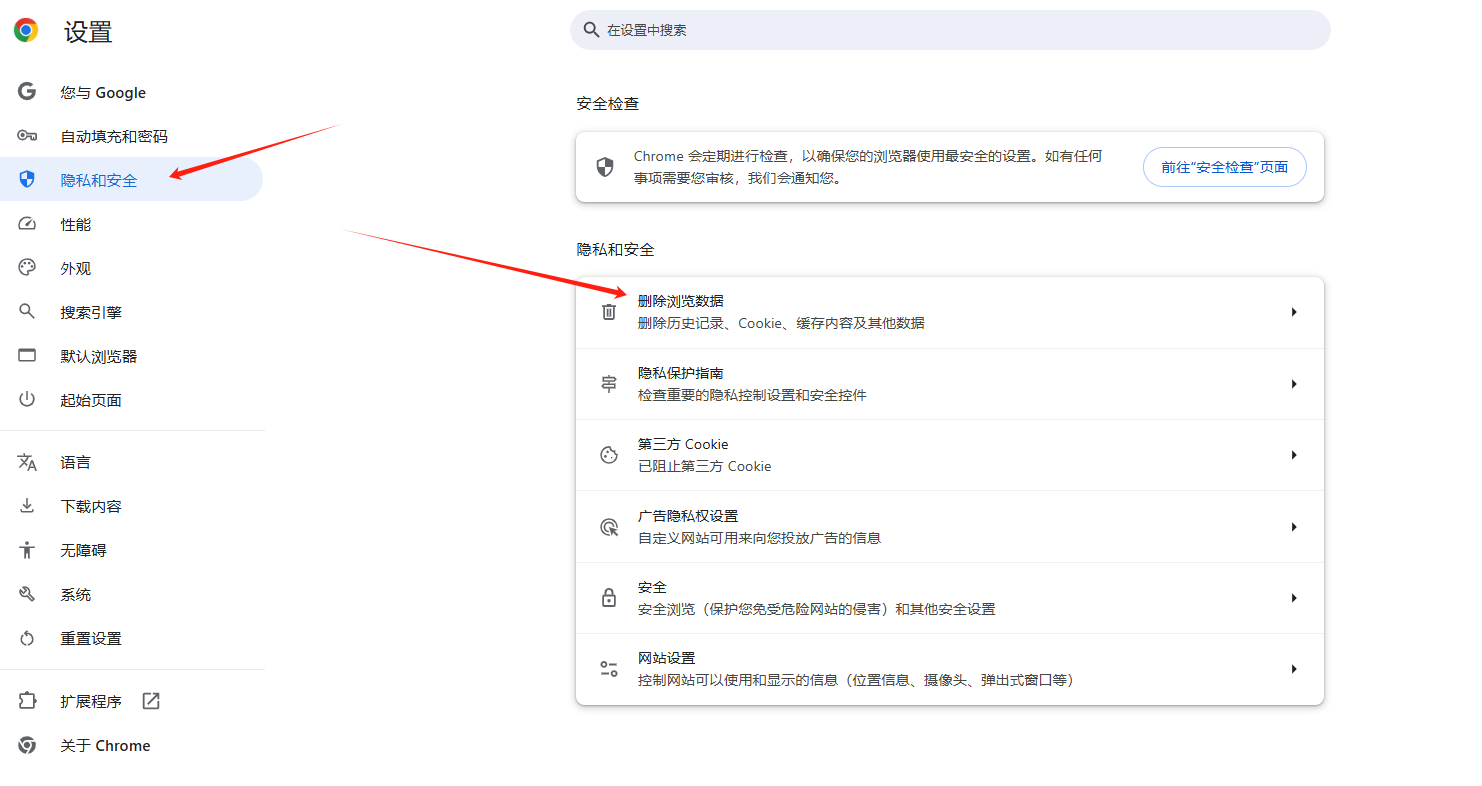1482x786 pixels.
Task: Click the reset icon for 重置设置
Action: (27, 638)
